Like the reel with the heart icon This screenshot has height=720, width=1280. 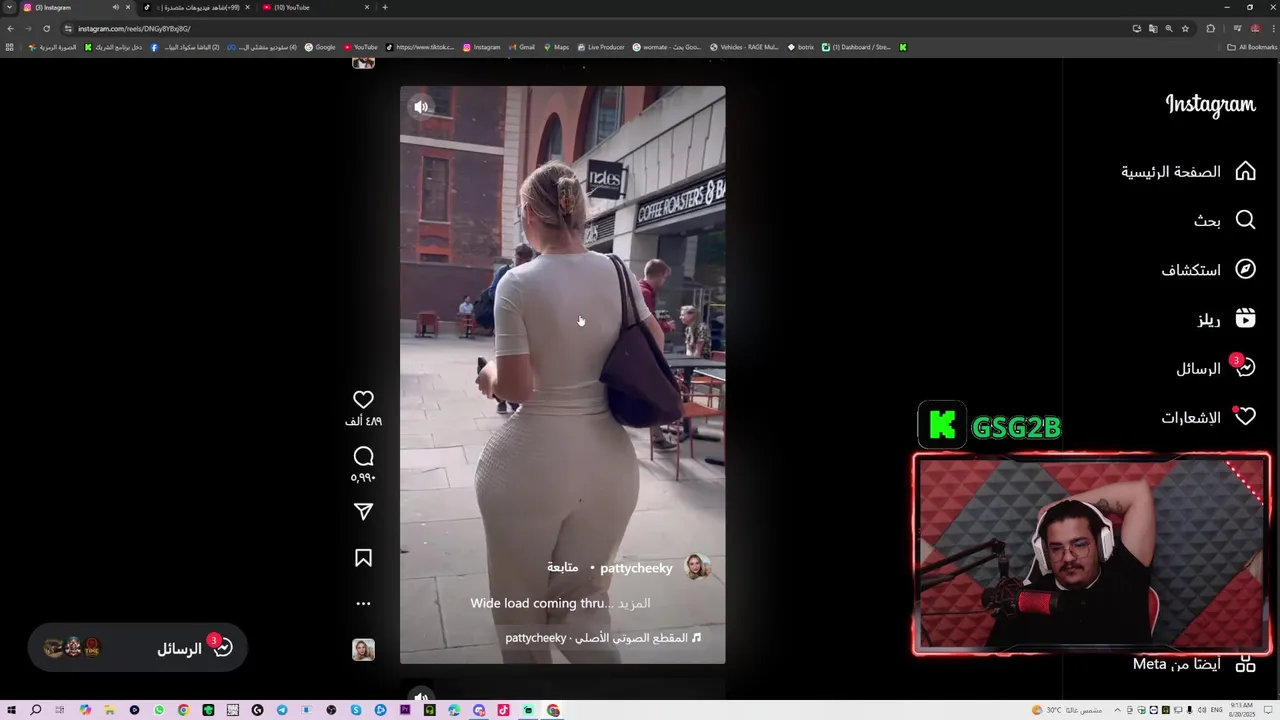click(x=363, y=399)
